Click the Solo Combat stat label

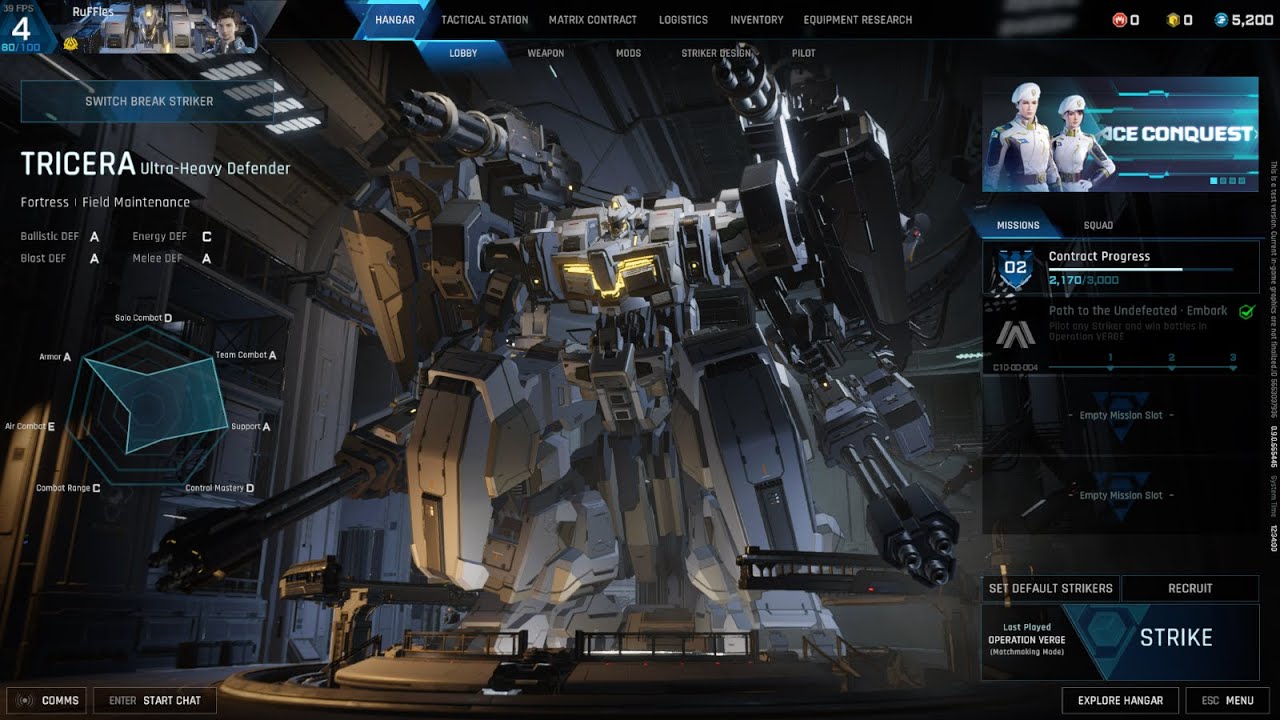coord(143,318)
